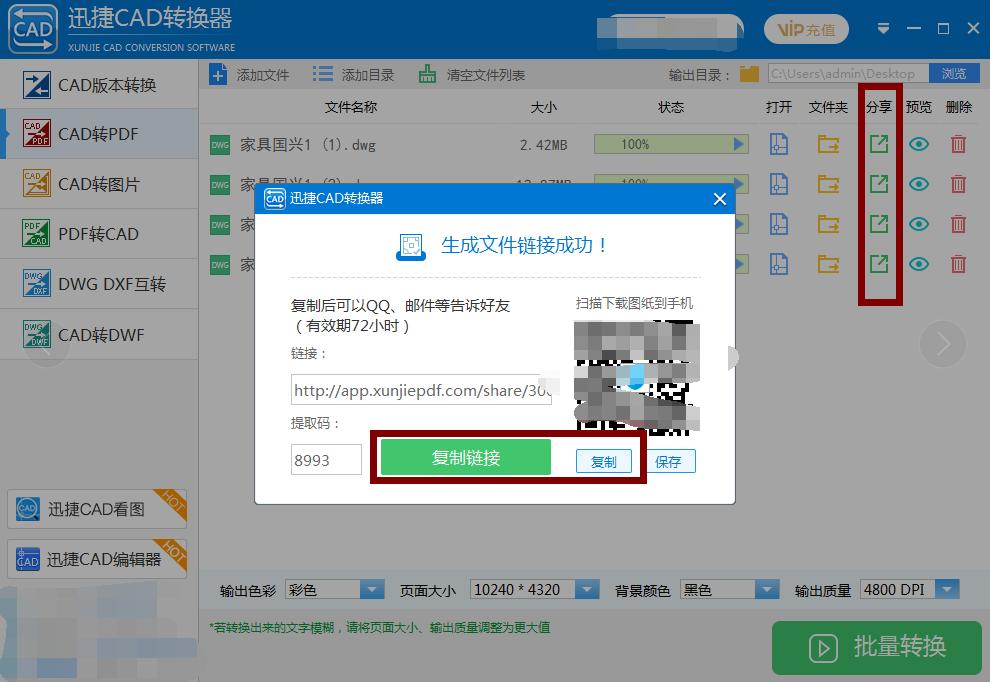
Task: Share the last converted file
Action: [x=878, y=264]
